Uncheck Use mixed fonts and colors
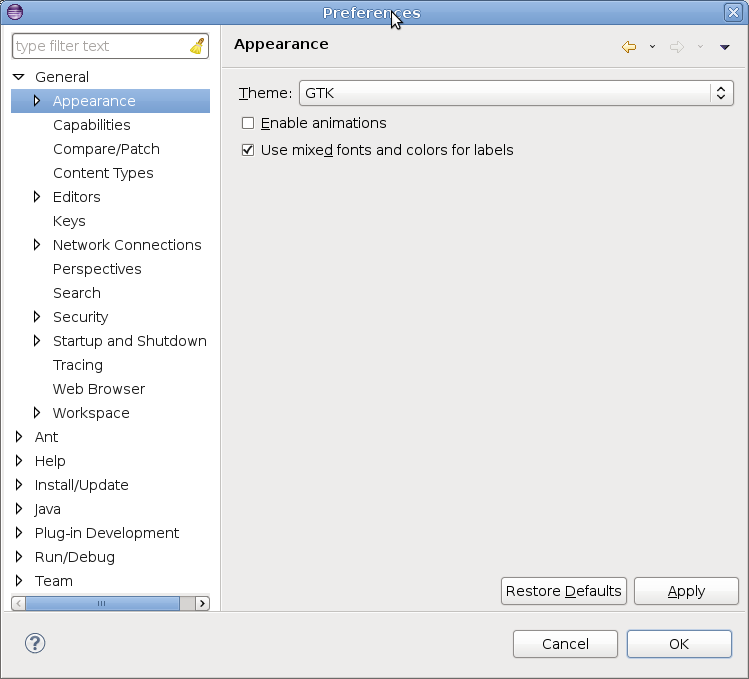 pyautogui.click(x=248, y=150)
